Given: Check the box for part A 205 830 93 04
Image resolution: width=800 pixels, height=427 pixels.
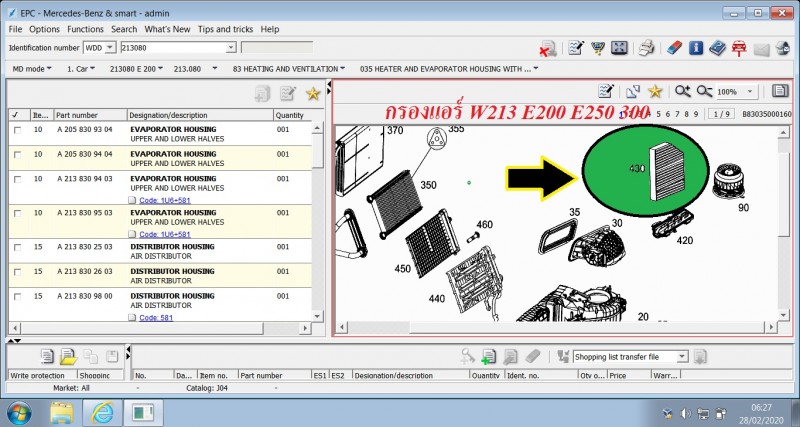Looking at the screenshot, I should tap(18, 130).
